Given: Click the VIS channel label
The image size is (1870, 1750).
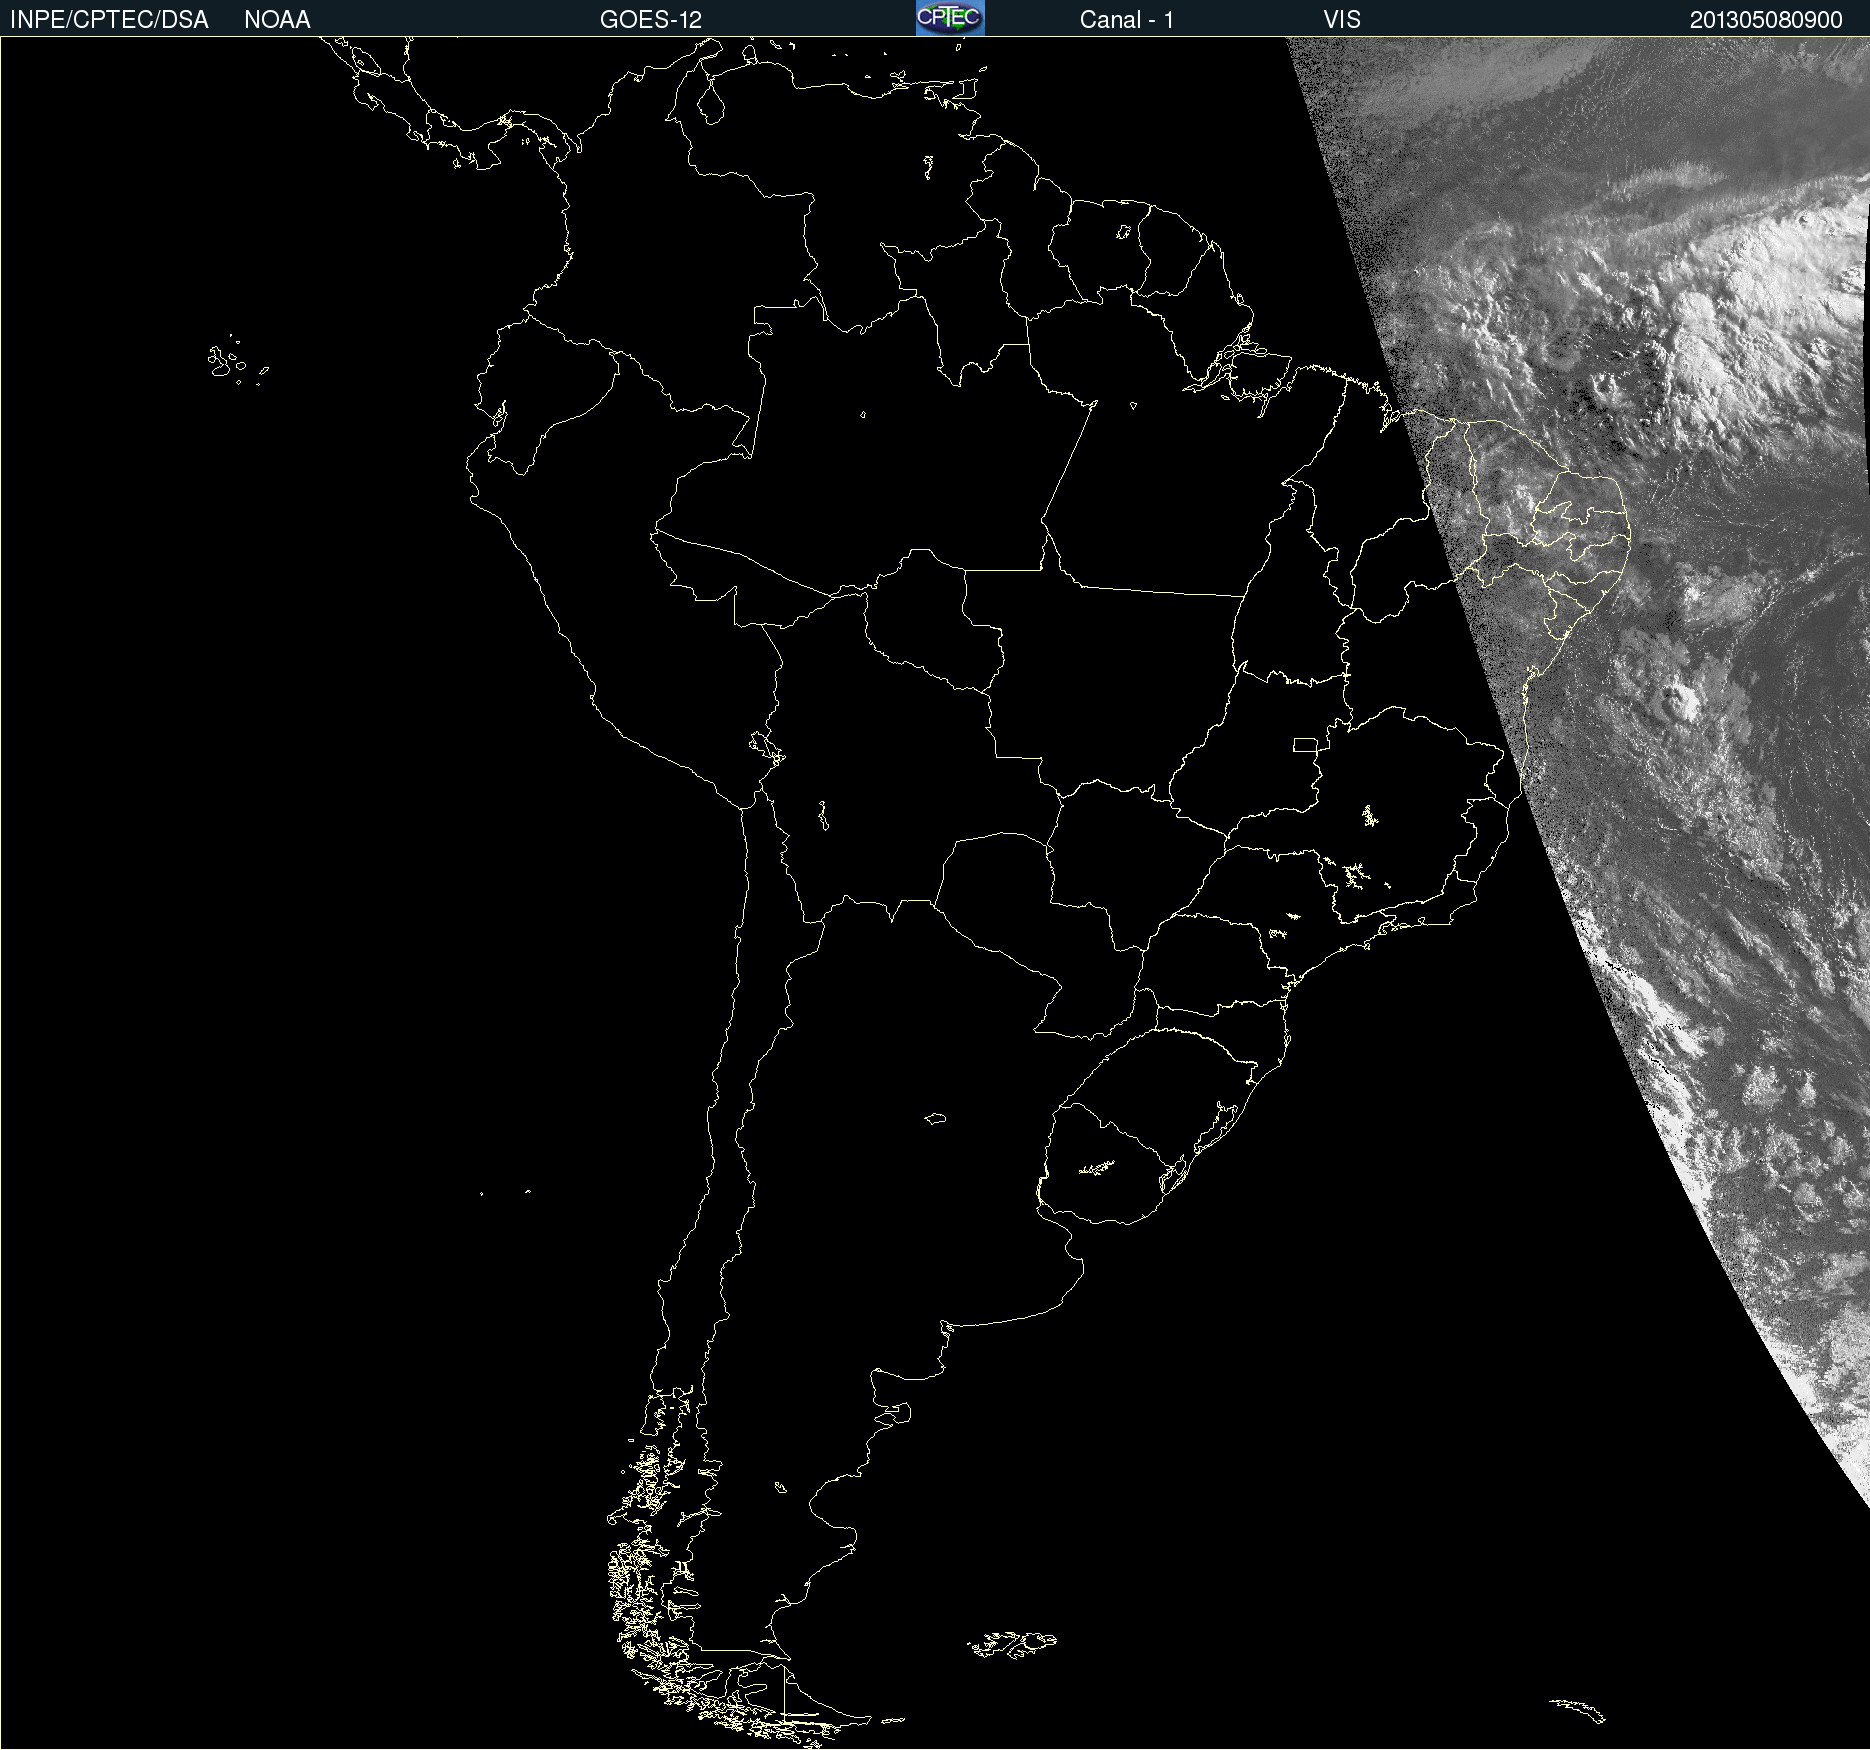Looking at the screenshot, I should (1342, 20).
